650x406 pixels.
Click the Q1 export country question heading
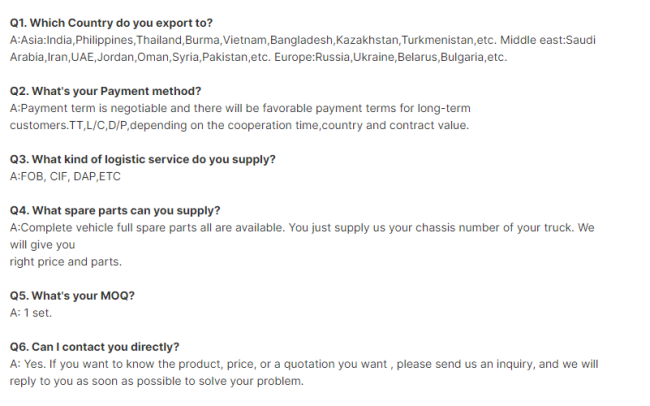coord(111,23)
